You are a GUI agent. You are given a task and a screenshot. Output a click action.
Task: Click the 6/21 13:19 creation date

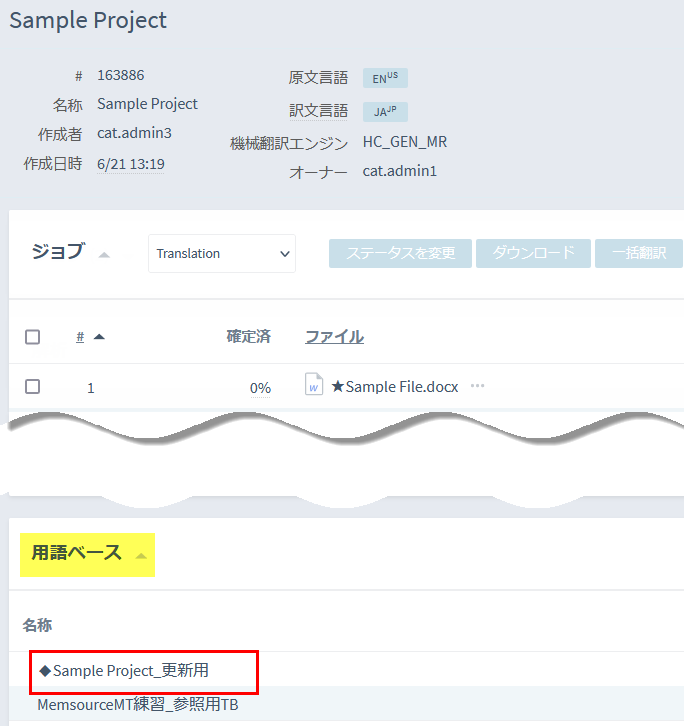click(131, 164)
